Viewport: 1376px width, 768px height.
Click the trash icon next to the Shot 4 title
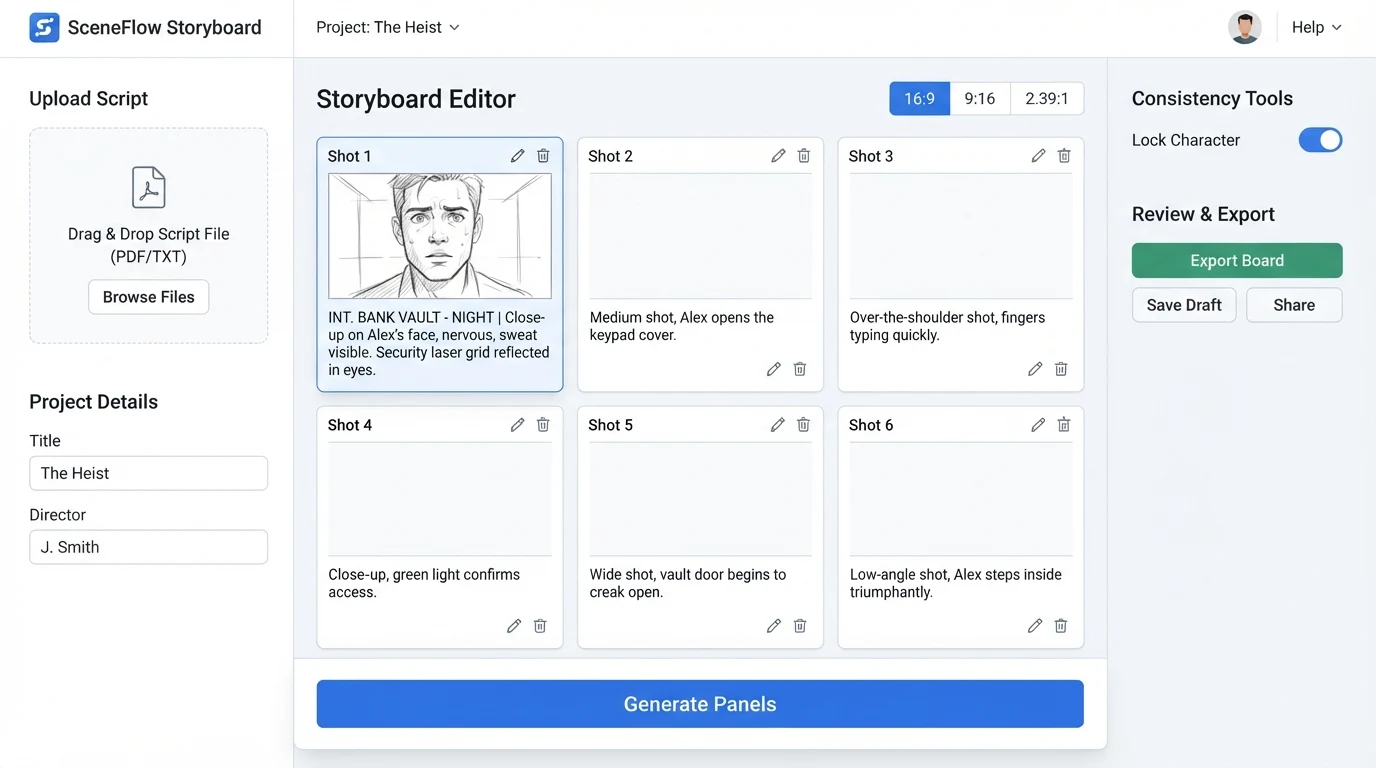click(x=543, y=425)
